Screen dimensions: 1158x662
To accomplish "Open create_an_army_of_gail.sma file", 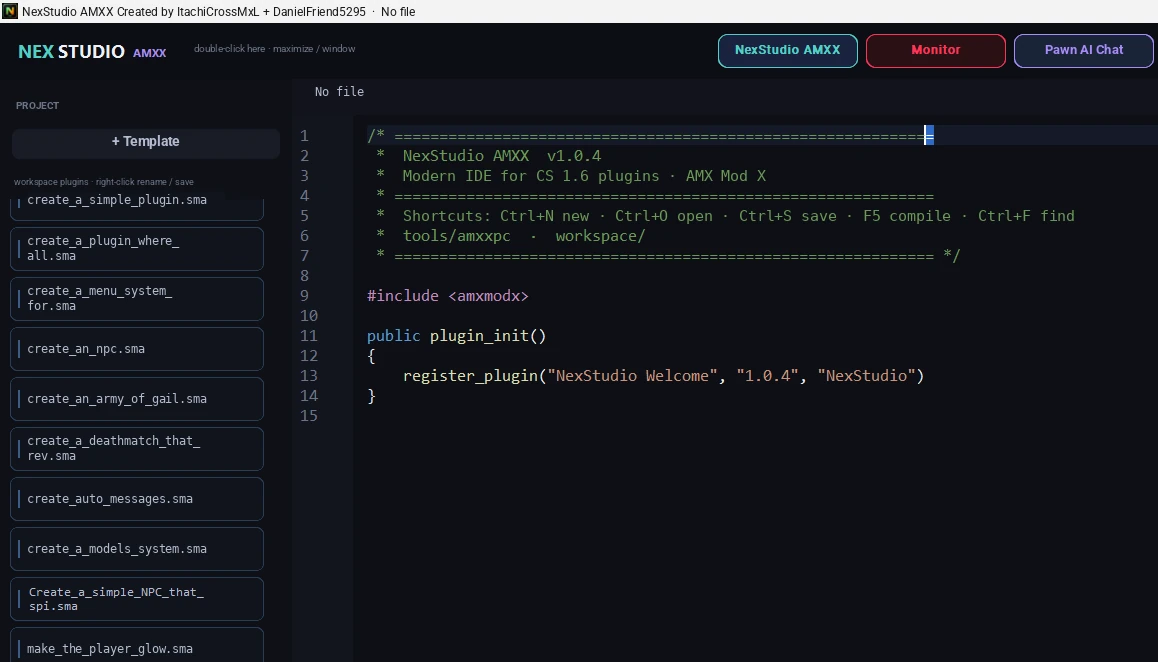I will pyautogui.click(x=137, y=399).
